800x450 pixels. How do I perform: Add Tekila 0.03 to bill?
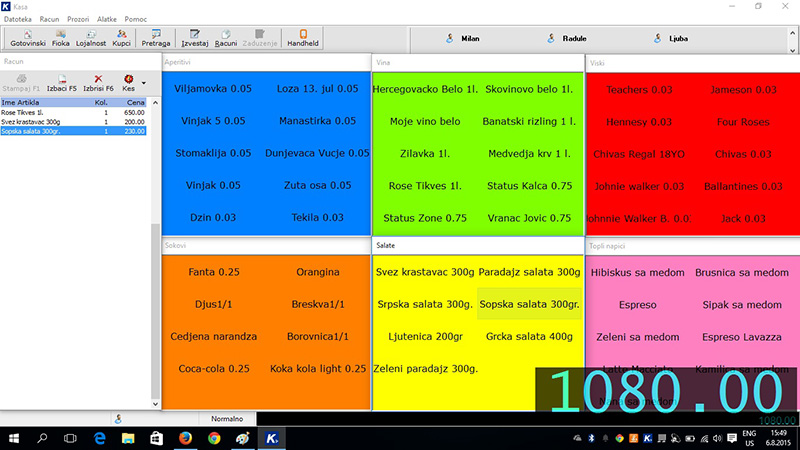click(317, 217)
